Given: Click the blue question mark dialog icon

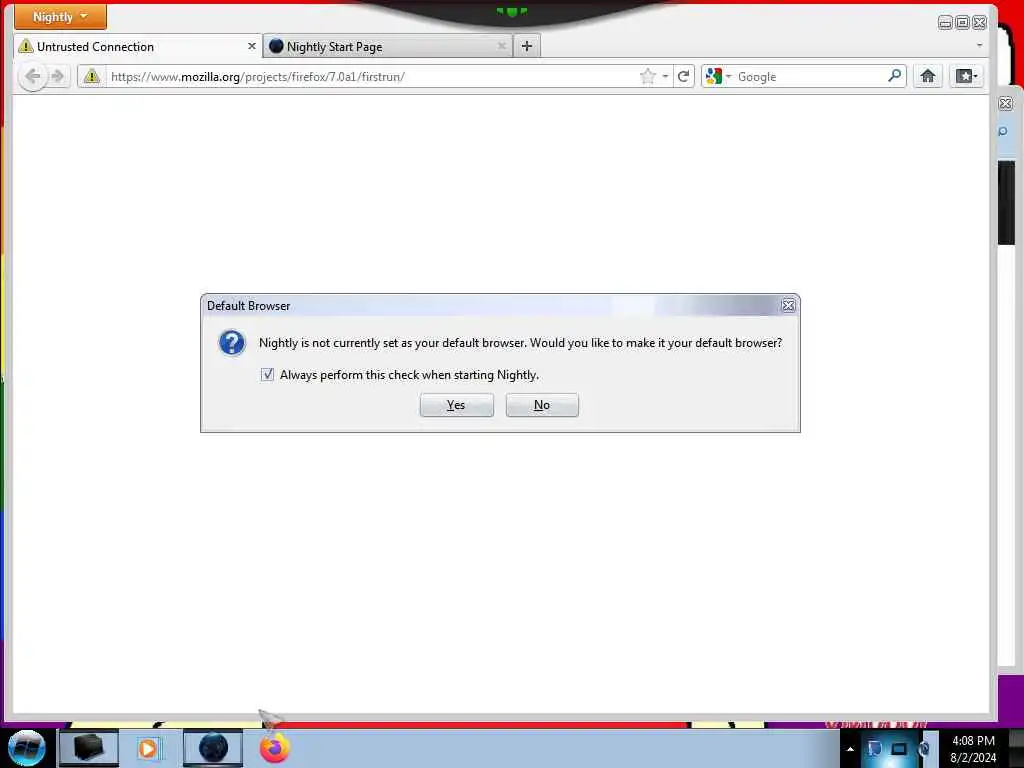Looking at the screenshot, I should pyautogui.click(x=232, y=343).
